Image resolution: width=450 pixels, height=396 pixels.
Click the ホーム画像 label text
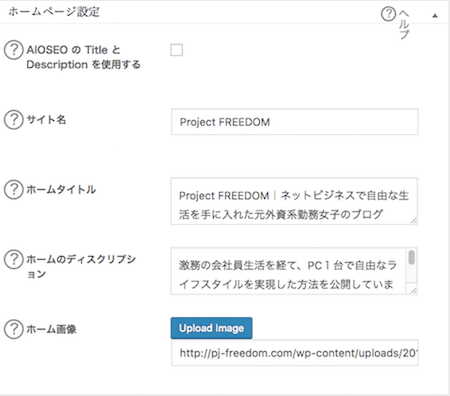coord(51,329)
